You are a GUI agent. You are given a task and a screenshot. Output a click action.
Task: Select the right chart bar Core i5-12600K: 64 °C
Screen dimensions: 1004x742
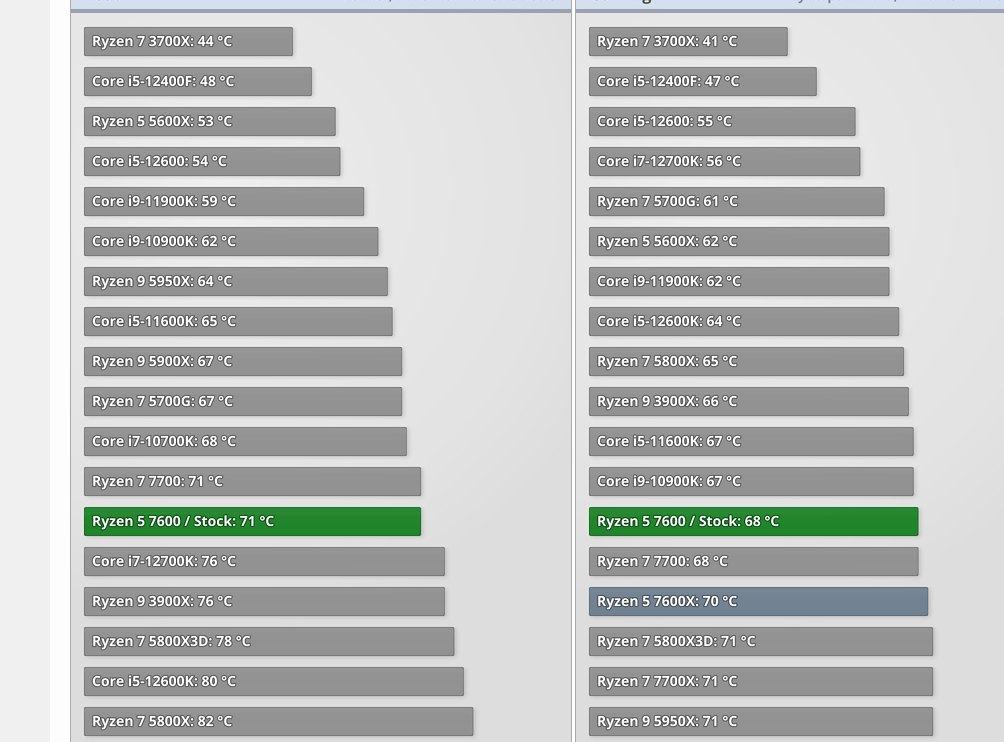tap(744, 321)
